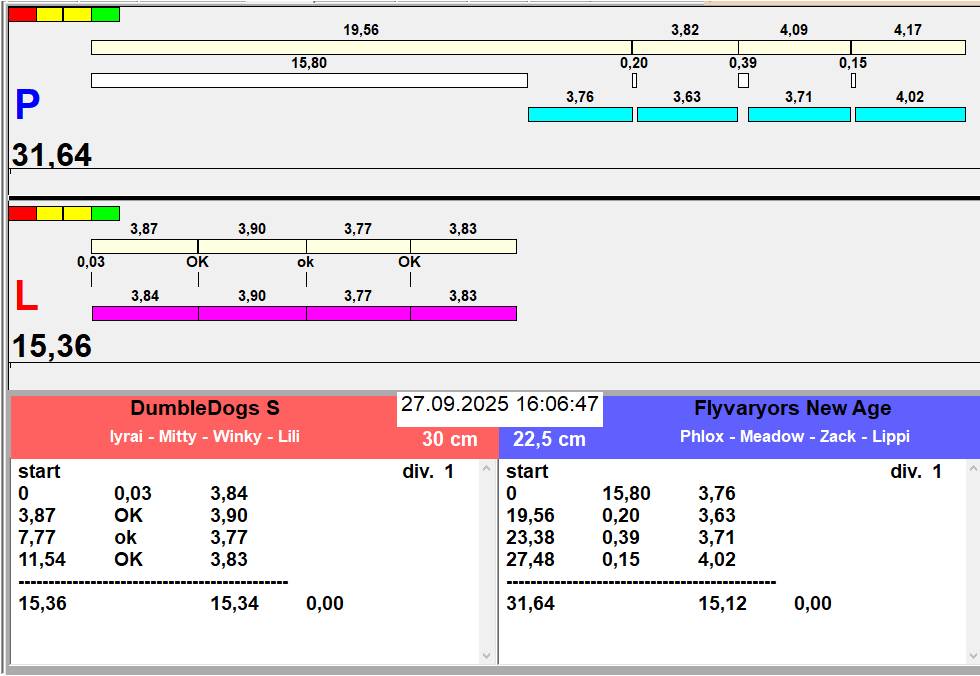Select the cream bar labeled 4,09

pos(794,47)
